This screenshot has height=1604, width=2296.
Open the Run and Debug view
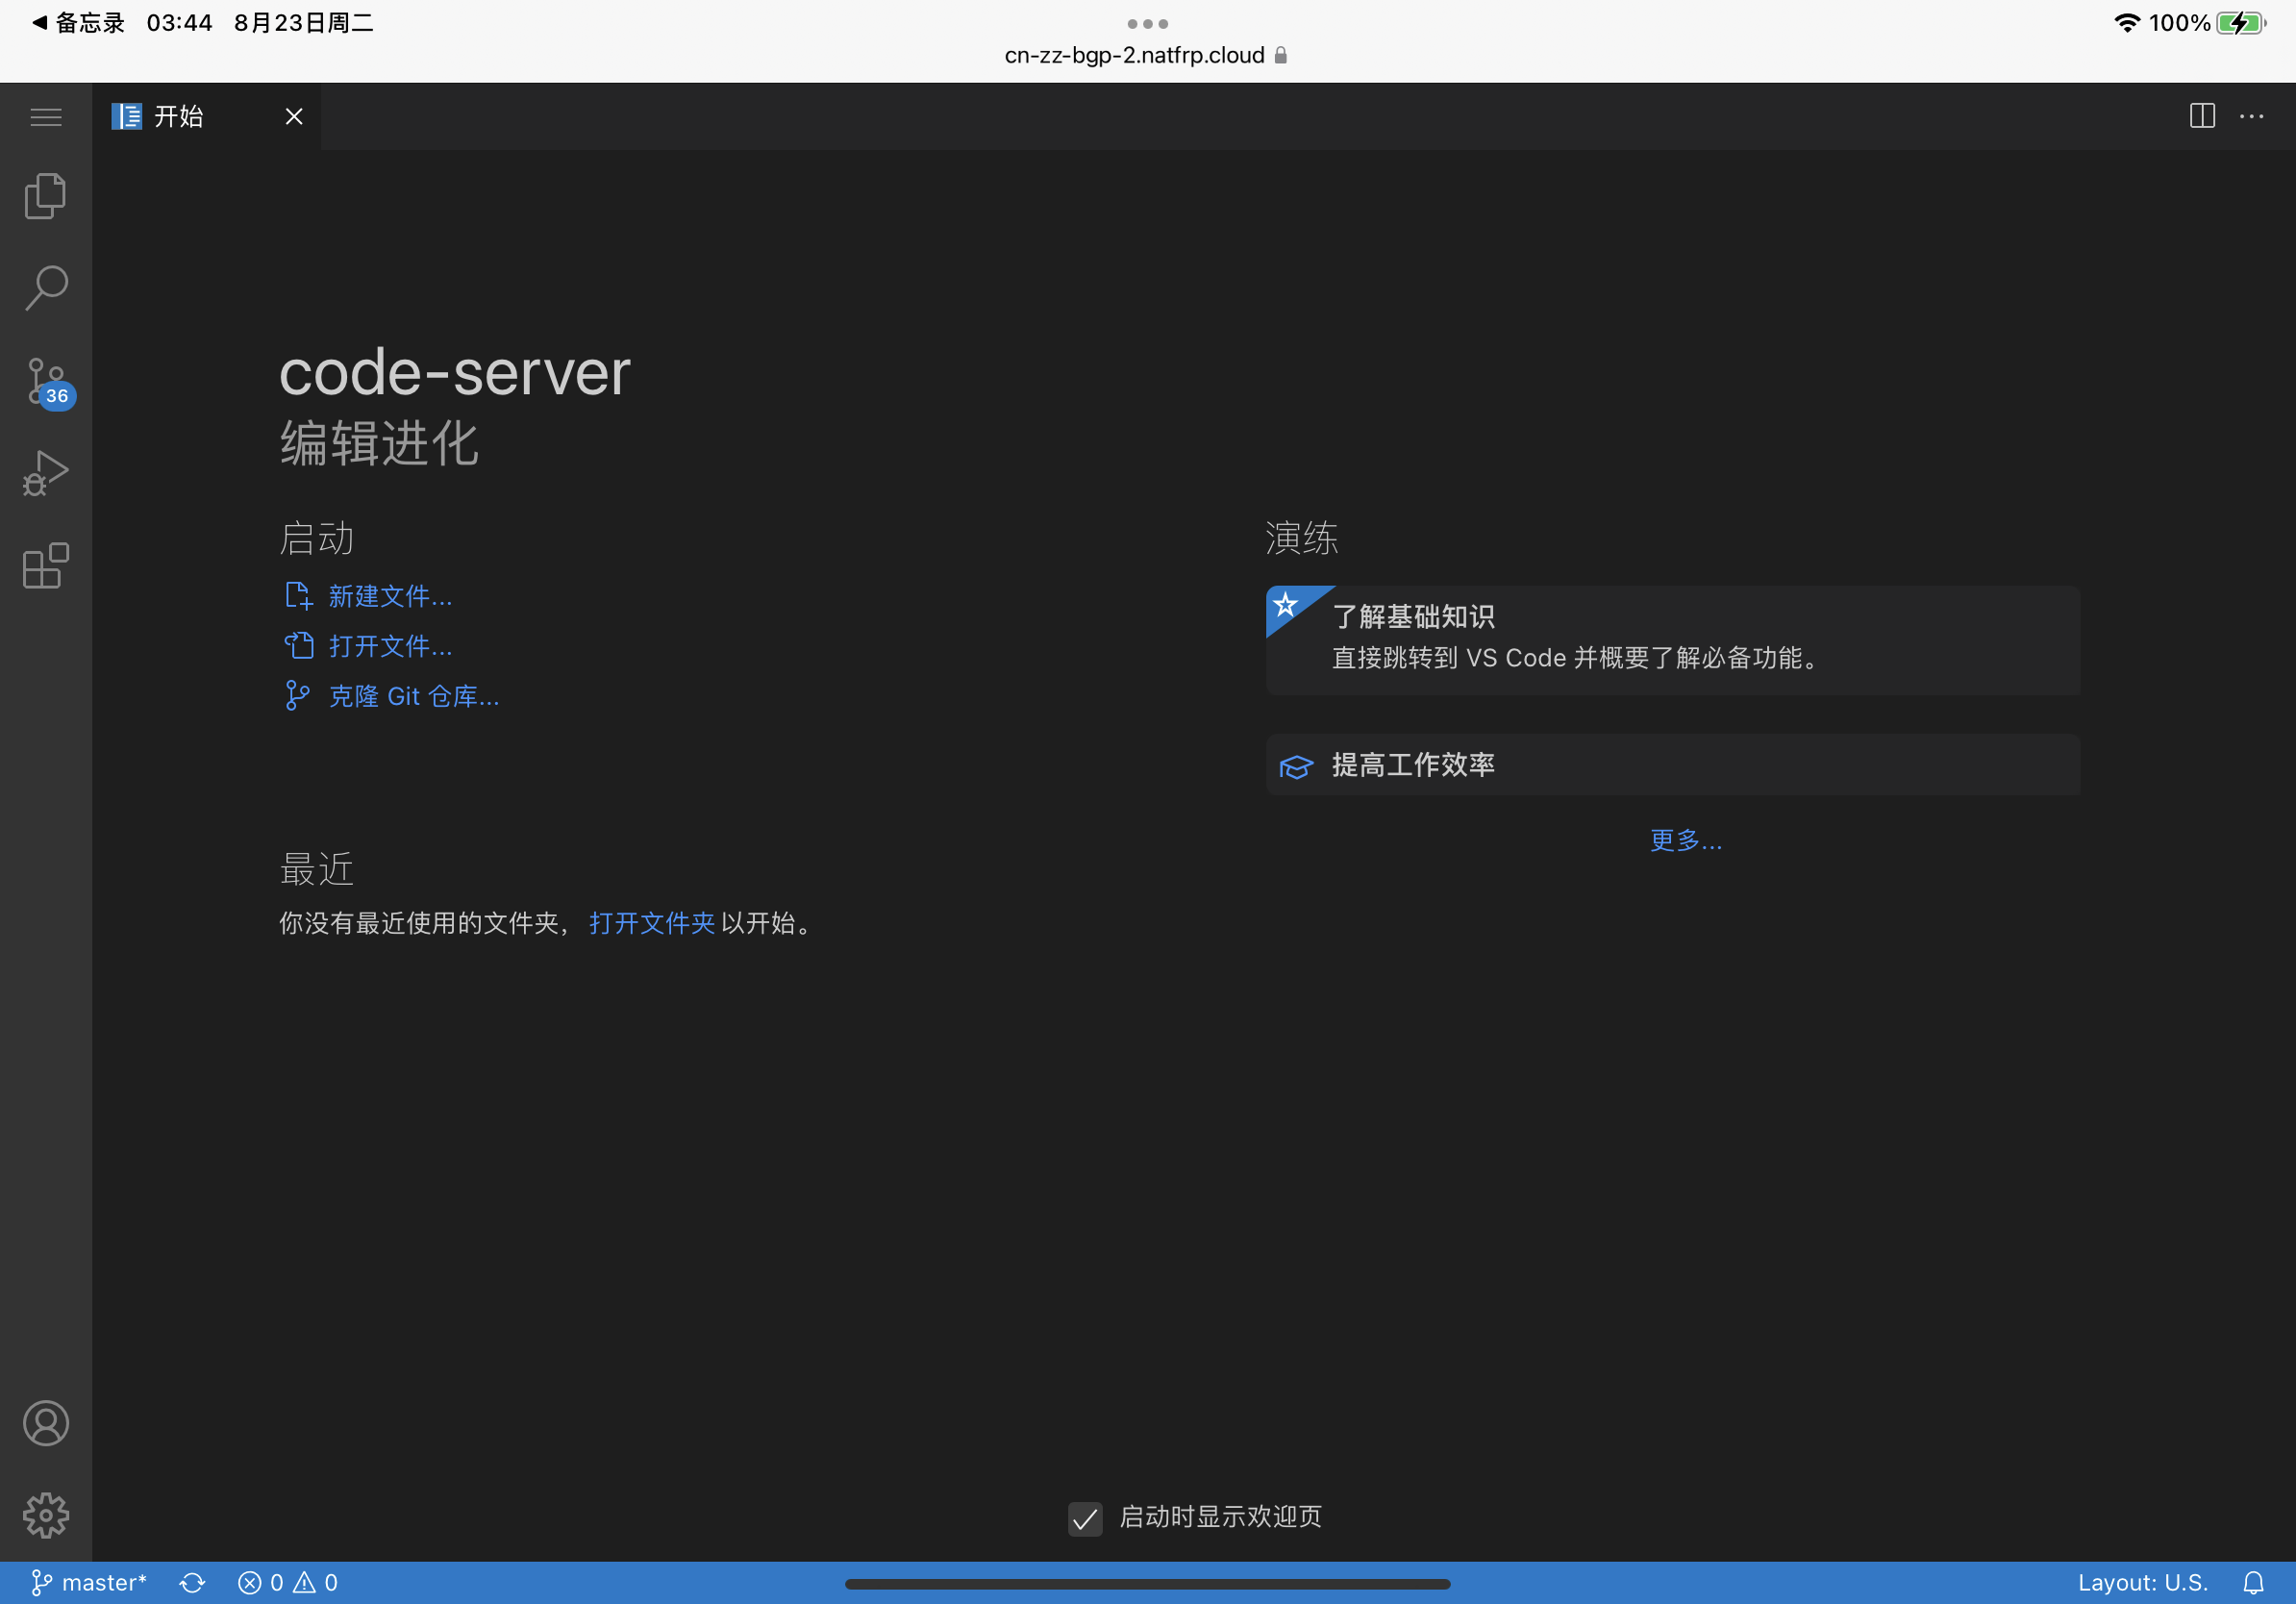[x=46, y=473]
